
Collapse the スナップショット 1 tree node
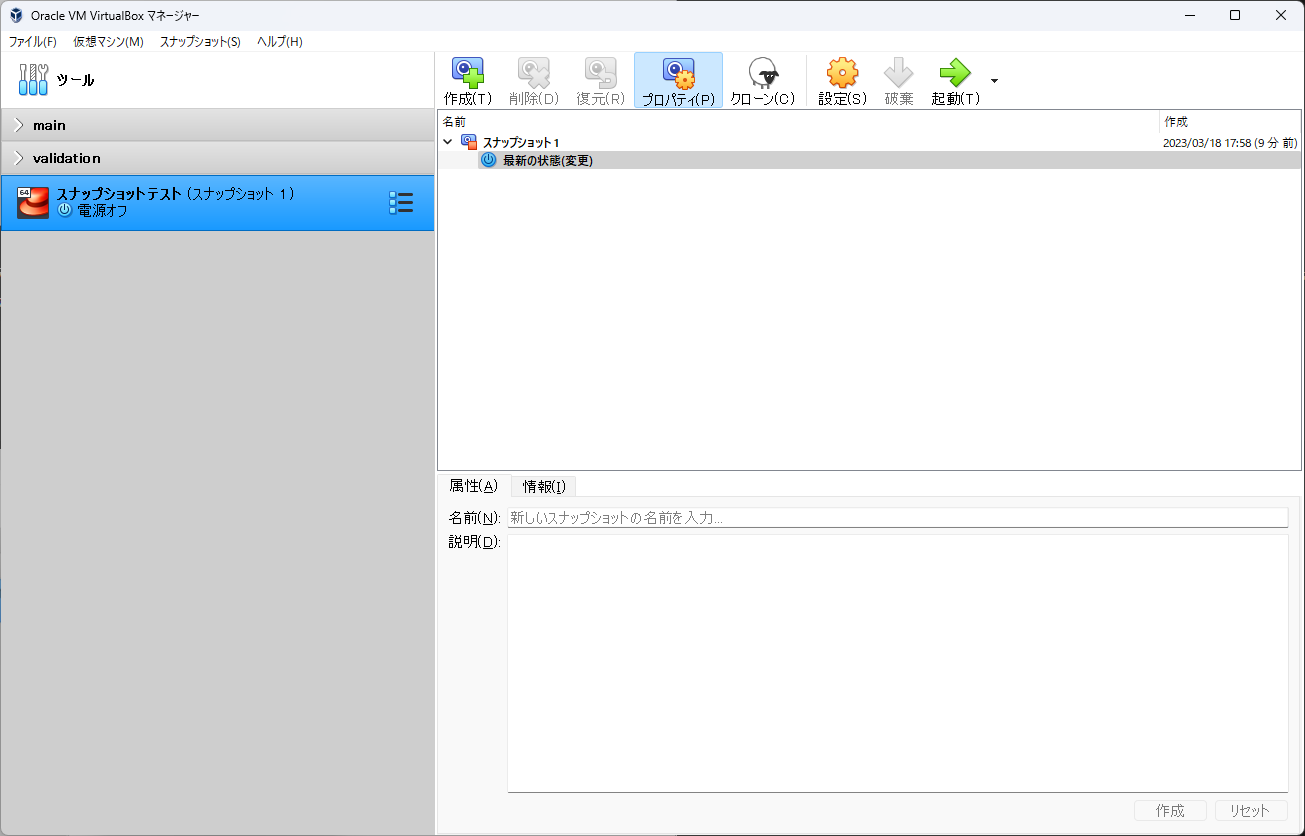pos(448,143)
